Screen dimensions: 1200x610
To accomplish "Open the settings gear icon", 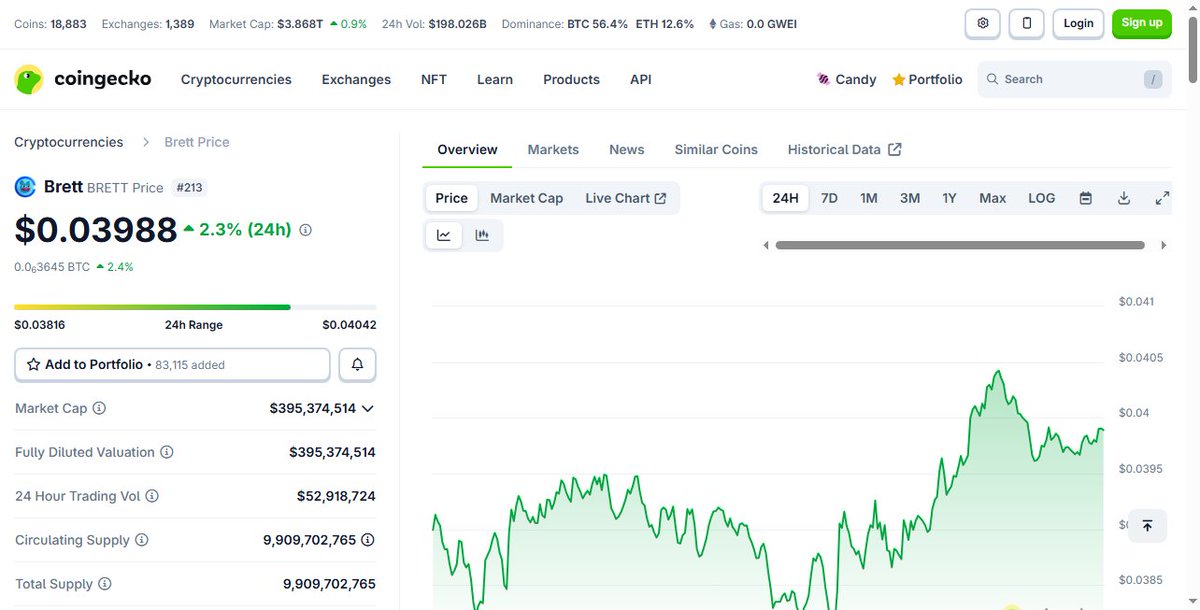I will 983,23.
